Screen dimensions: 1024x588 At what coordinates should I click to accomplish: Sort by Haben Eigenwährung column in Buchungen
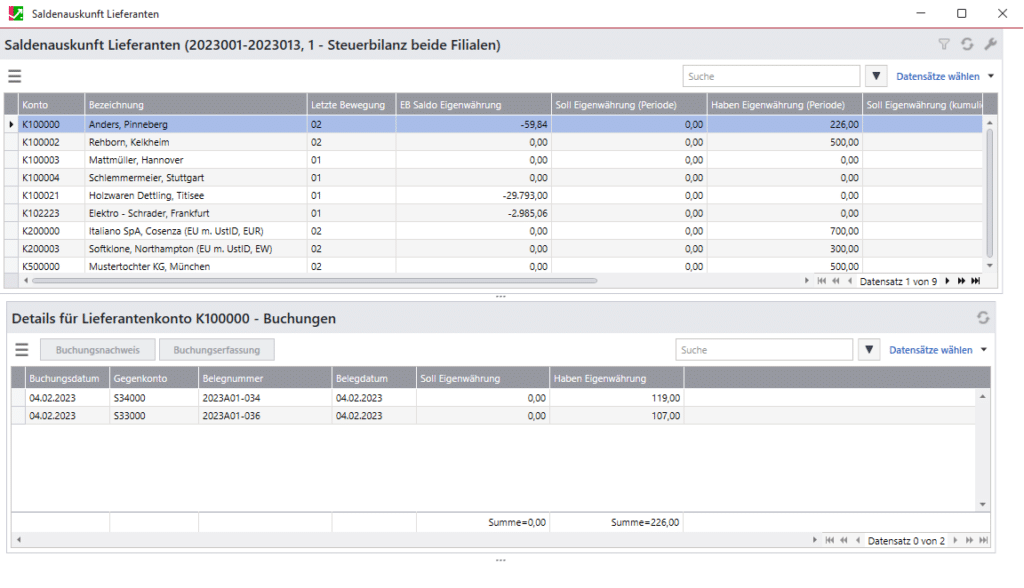point(616,378)
